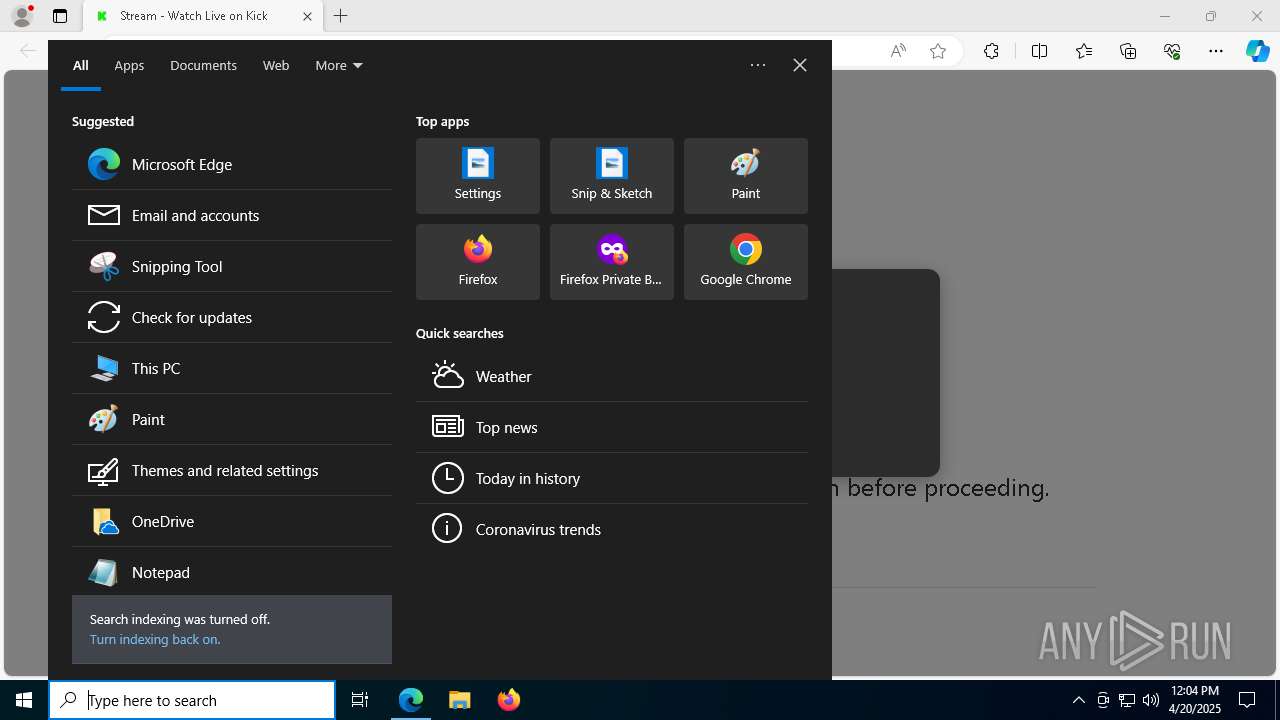Launch Snipping Tool from suggestions
Viewport: 1280px width, 720px height.
232,266
